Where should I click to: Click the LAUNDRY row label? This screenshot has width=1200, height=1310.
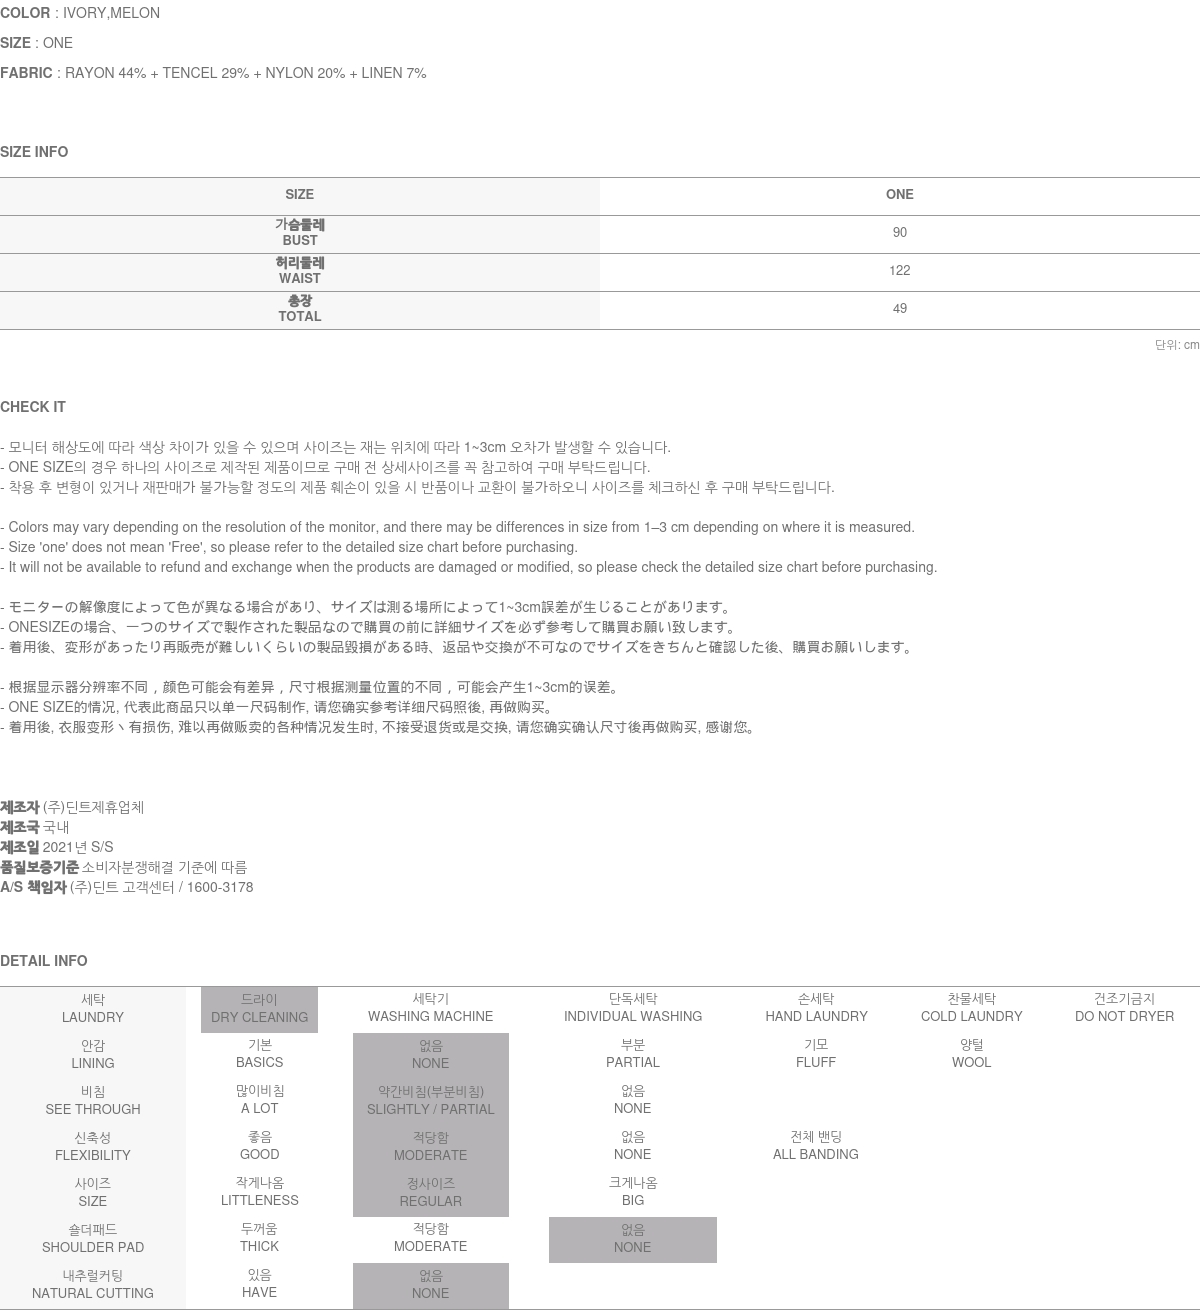pos(93,1009)
